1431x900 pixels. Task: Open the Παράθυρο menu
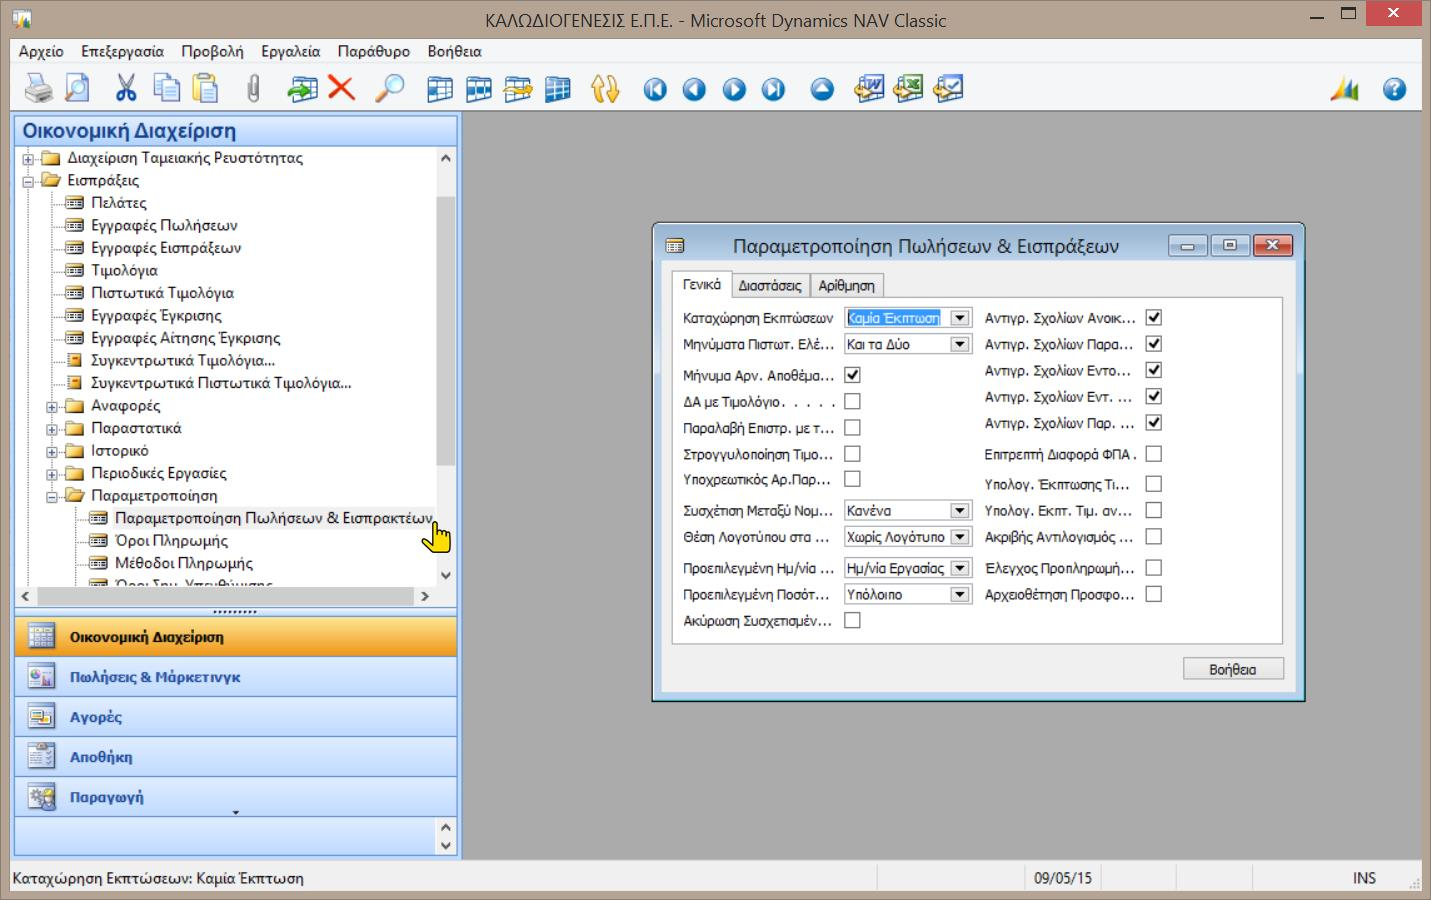373,51
